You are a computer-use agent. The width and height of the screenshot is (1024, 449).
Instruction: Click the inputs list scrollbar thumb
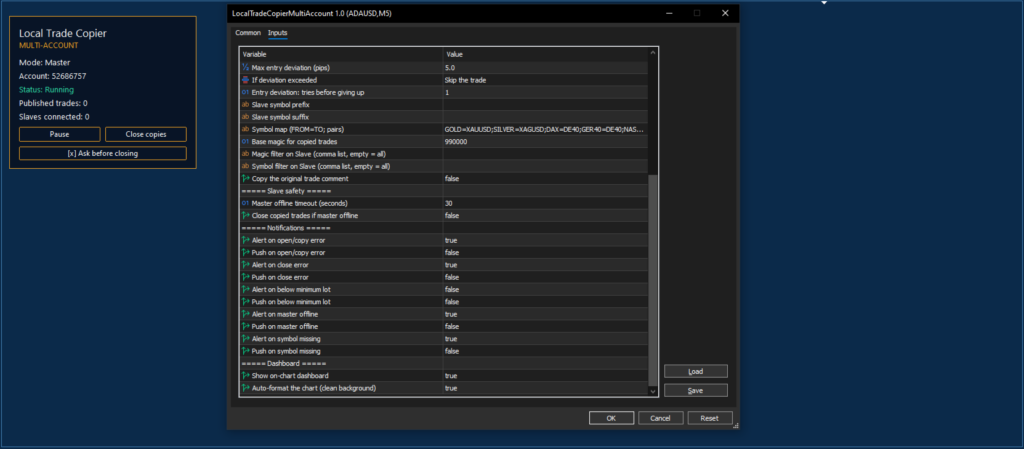(653, 279)
